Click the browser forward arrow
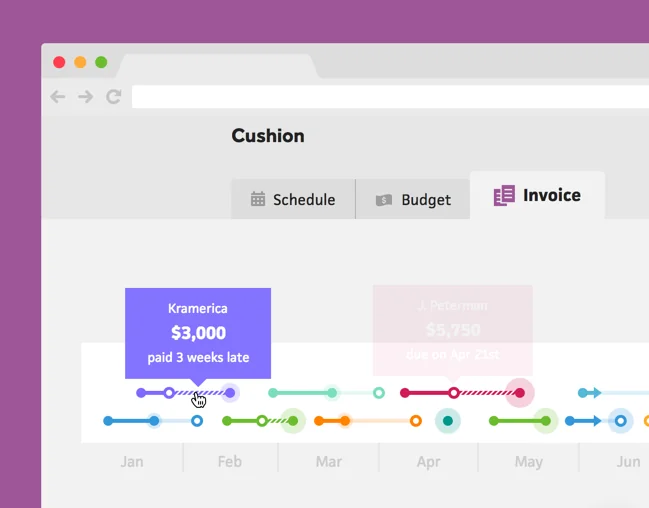The image size is (649, 508). pos(86,97)
